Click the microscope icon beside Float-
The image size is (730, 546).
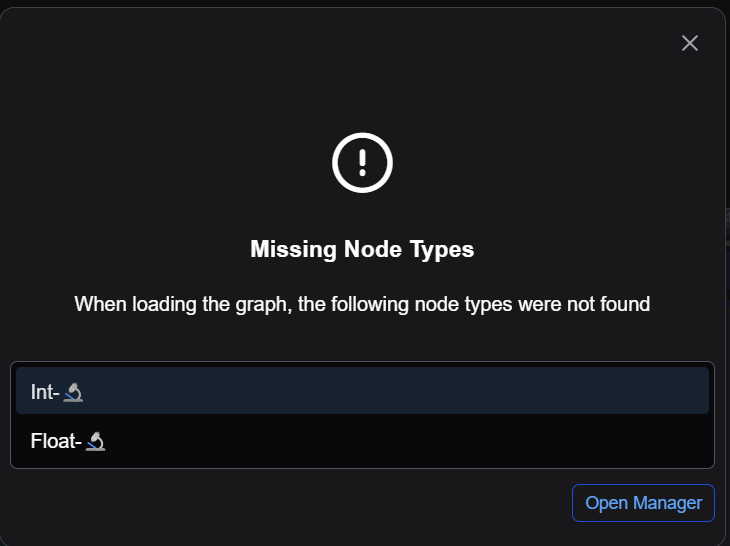96,440
